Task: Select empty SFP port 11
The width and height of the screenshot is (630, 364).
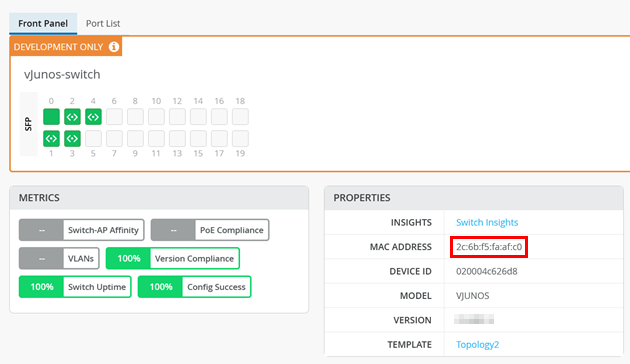Action: [x=156, y=139]
